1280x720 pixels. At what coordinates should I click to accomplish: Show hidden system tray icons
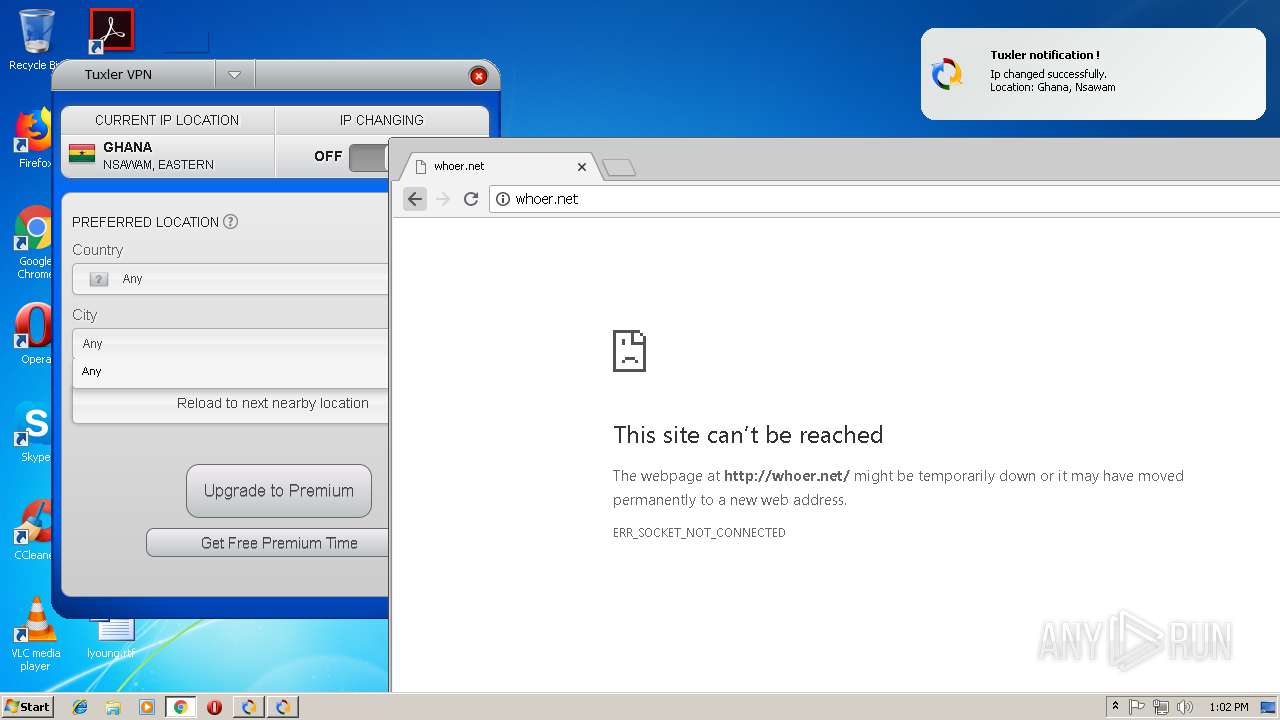[1115, 707]
